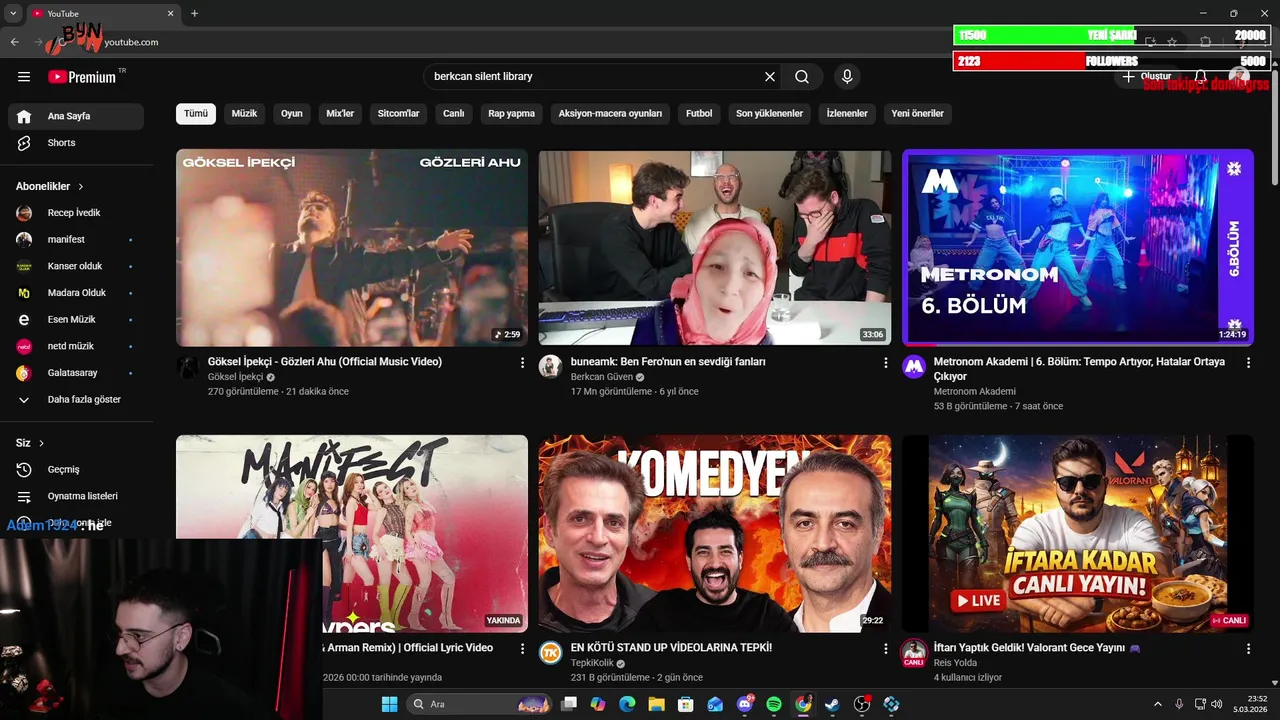The image size is (1280, 720).
Task: Select Yeni öneriler chip
Action: click(917, 114)
